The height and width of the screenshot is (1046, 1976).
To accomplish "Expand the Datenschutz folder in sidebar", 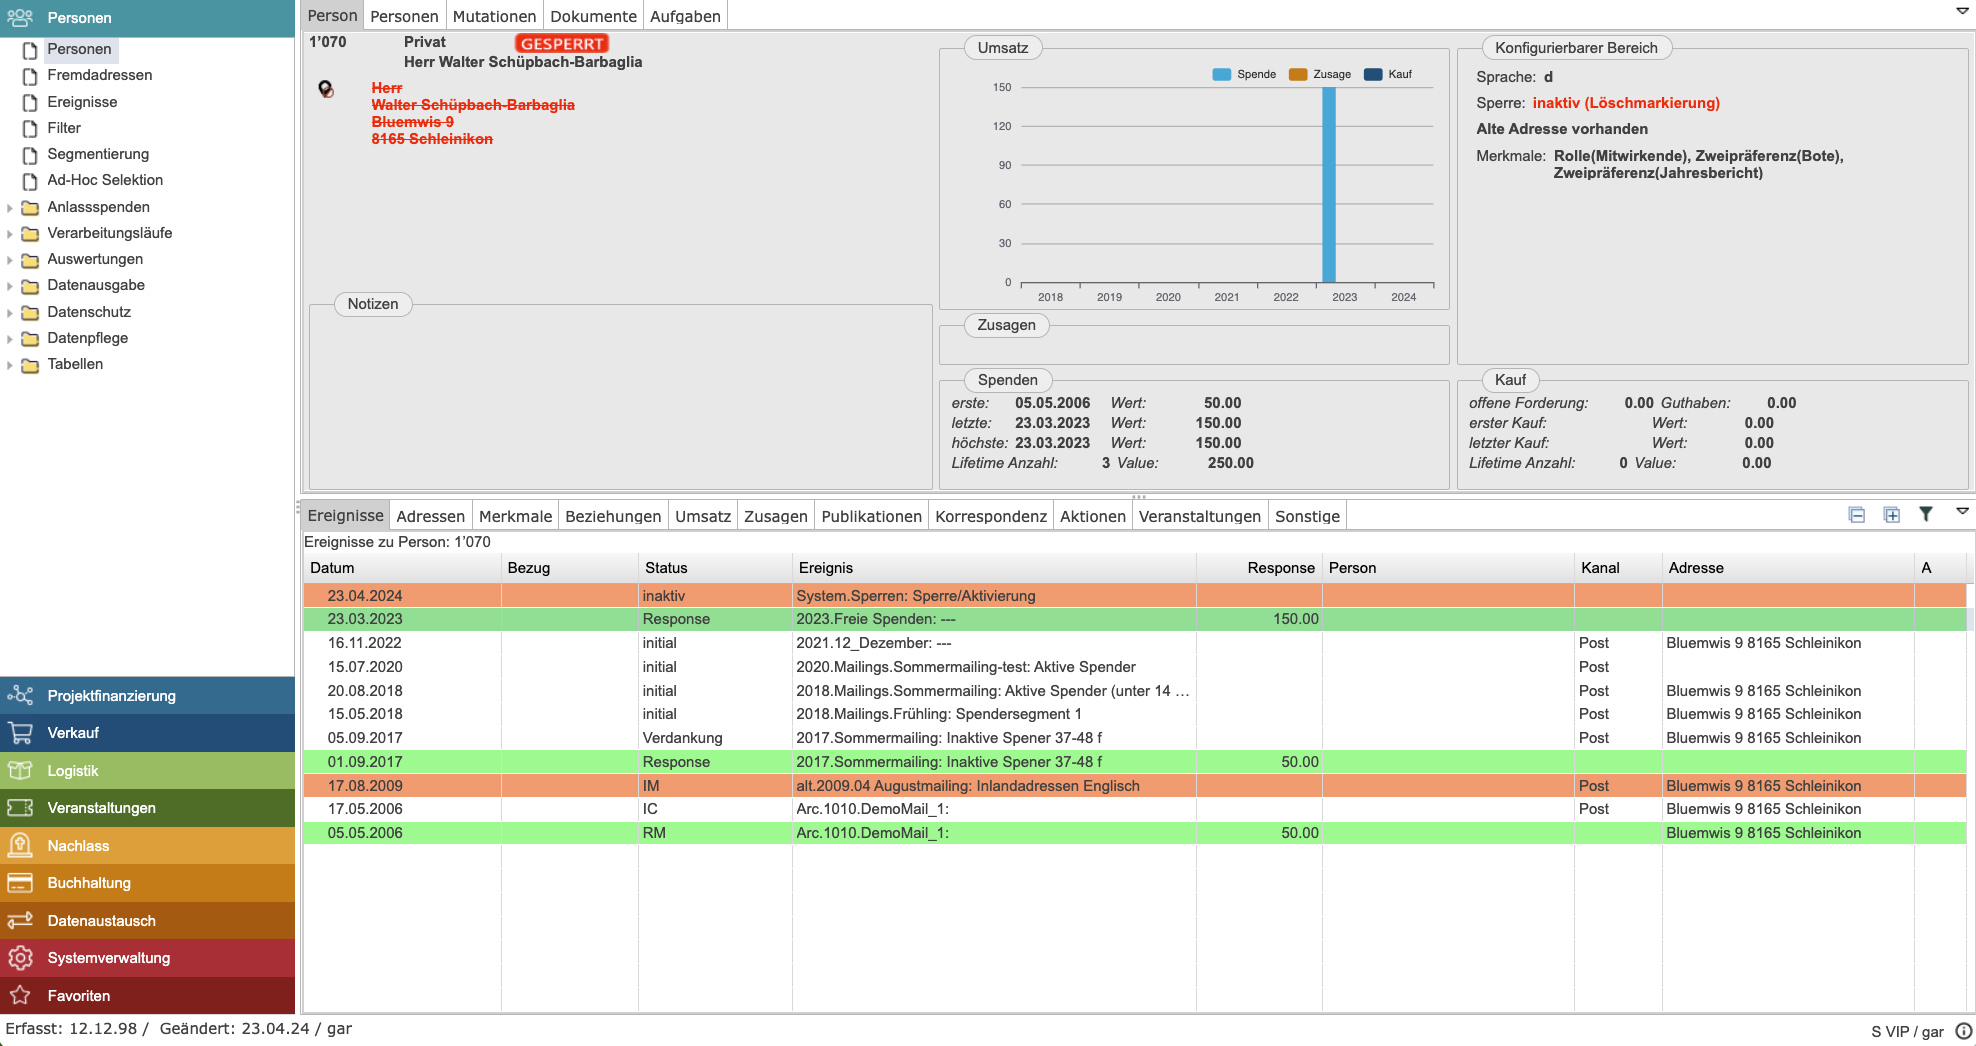I will [10, 313].
